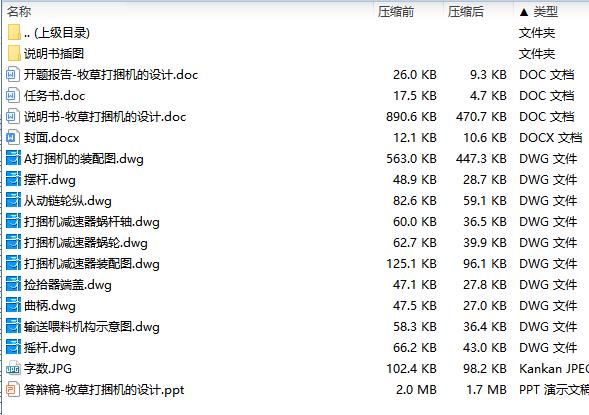The image size is (589, 415).
Task: Click the 类型 column header
Action: pyautogui.click(x=545, y=12)
